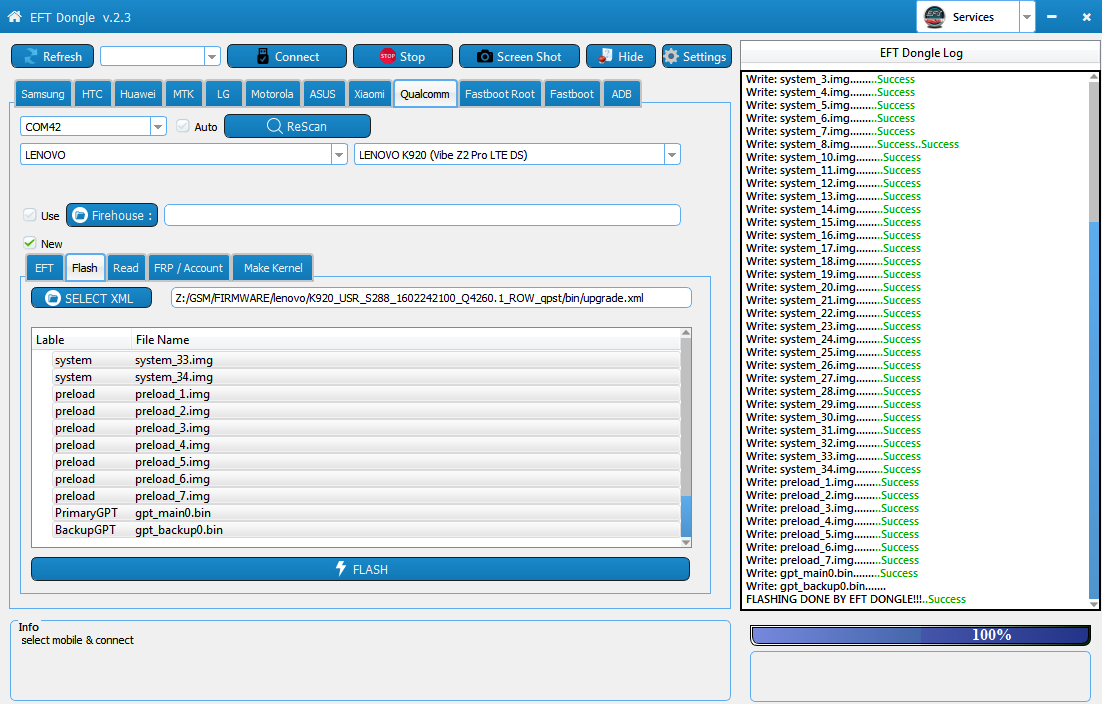
Task: Click the Screen Shot button
Action: click(x=519, y=56)
